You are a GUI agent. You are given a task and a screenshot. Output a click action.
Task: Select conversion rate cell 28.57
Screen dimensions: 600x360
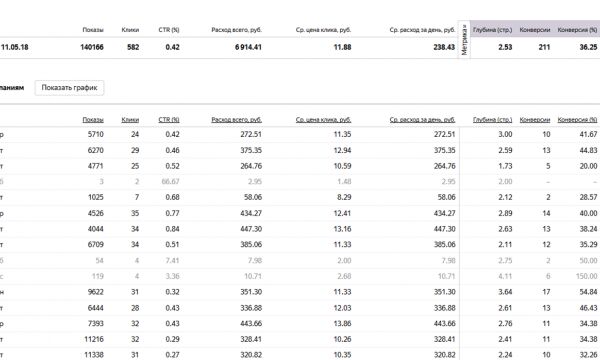589,197
